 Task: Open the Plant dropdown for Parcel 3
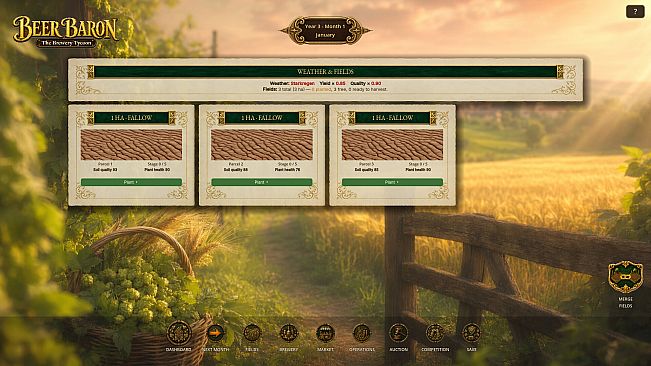(x=392, y=182)
